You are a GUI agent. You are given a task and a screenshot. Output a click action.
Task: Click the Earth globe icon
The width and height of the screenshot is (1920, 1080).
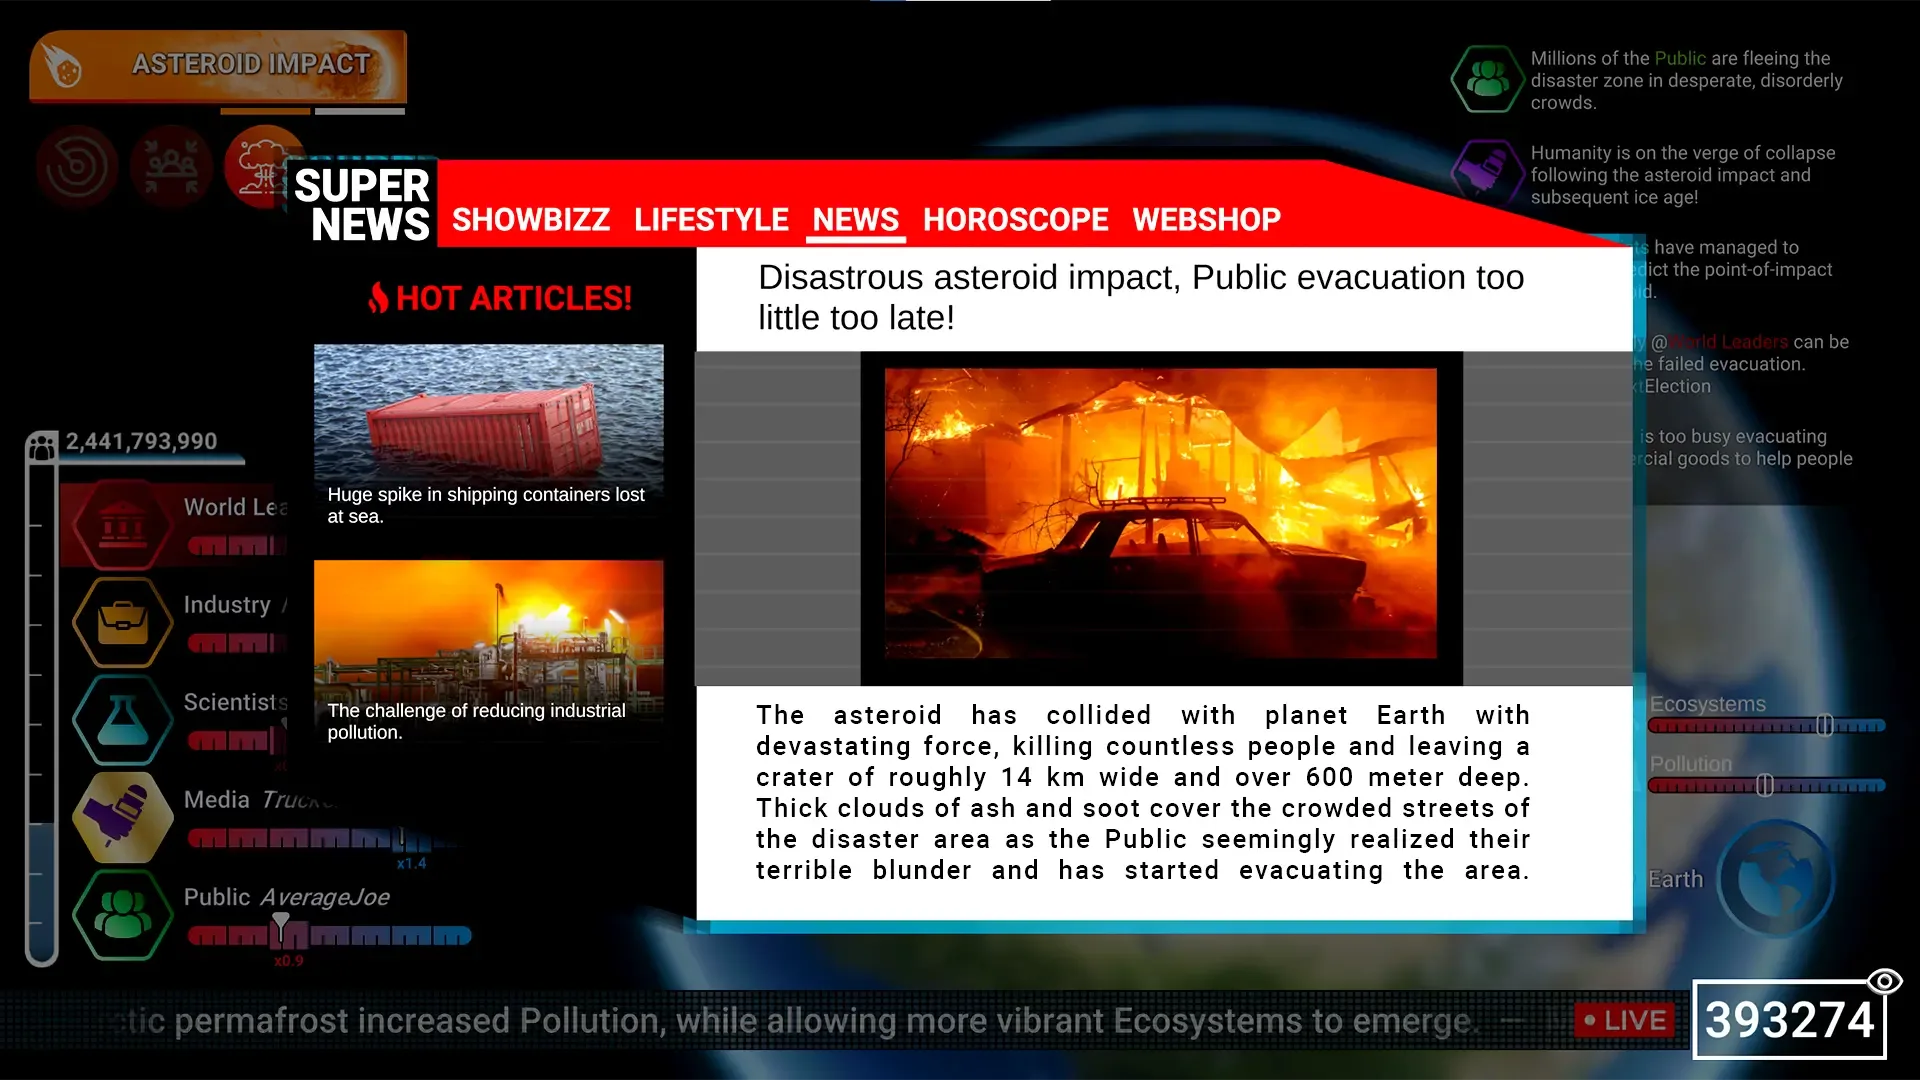[1776, 879]
